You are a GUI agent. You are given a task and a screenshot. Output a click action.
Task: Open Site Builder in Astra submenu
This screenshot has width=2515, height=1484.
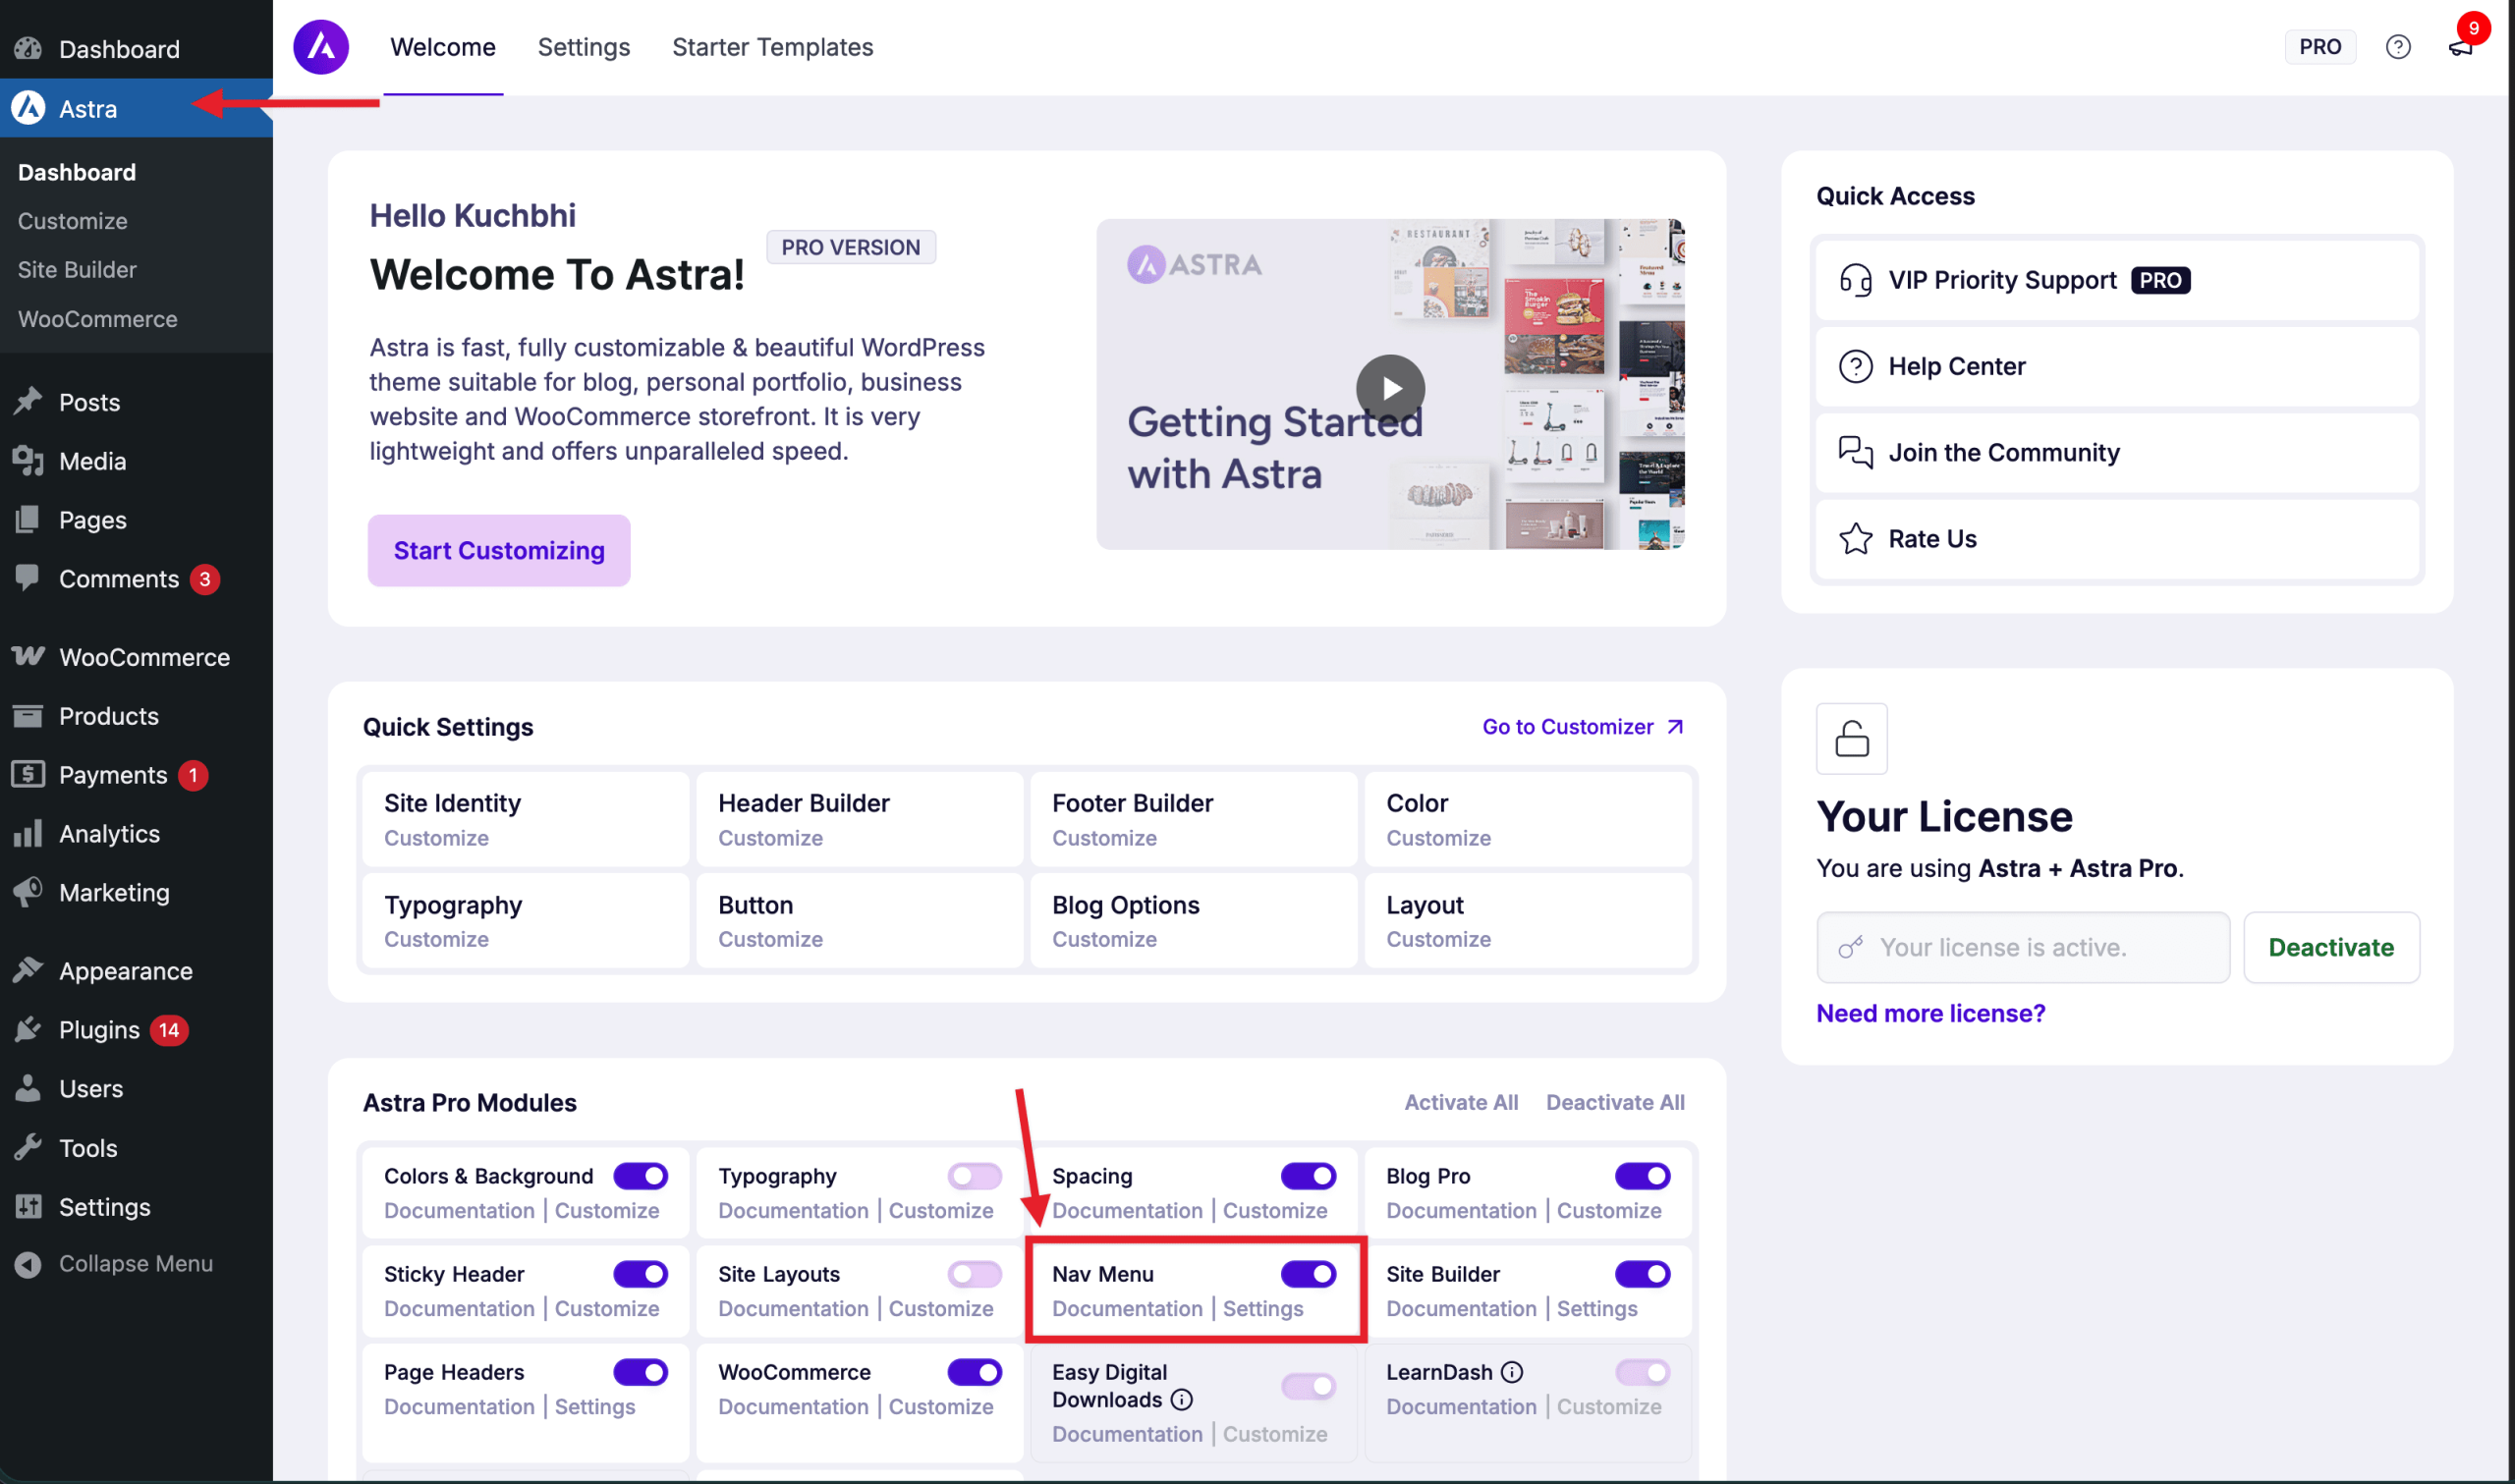tap(77, 270)
